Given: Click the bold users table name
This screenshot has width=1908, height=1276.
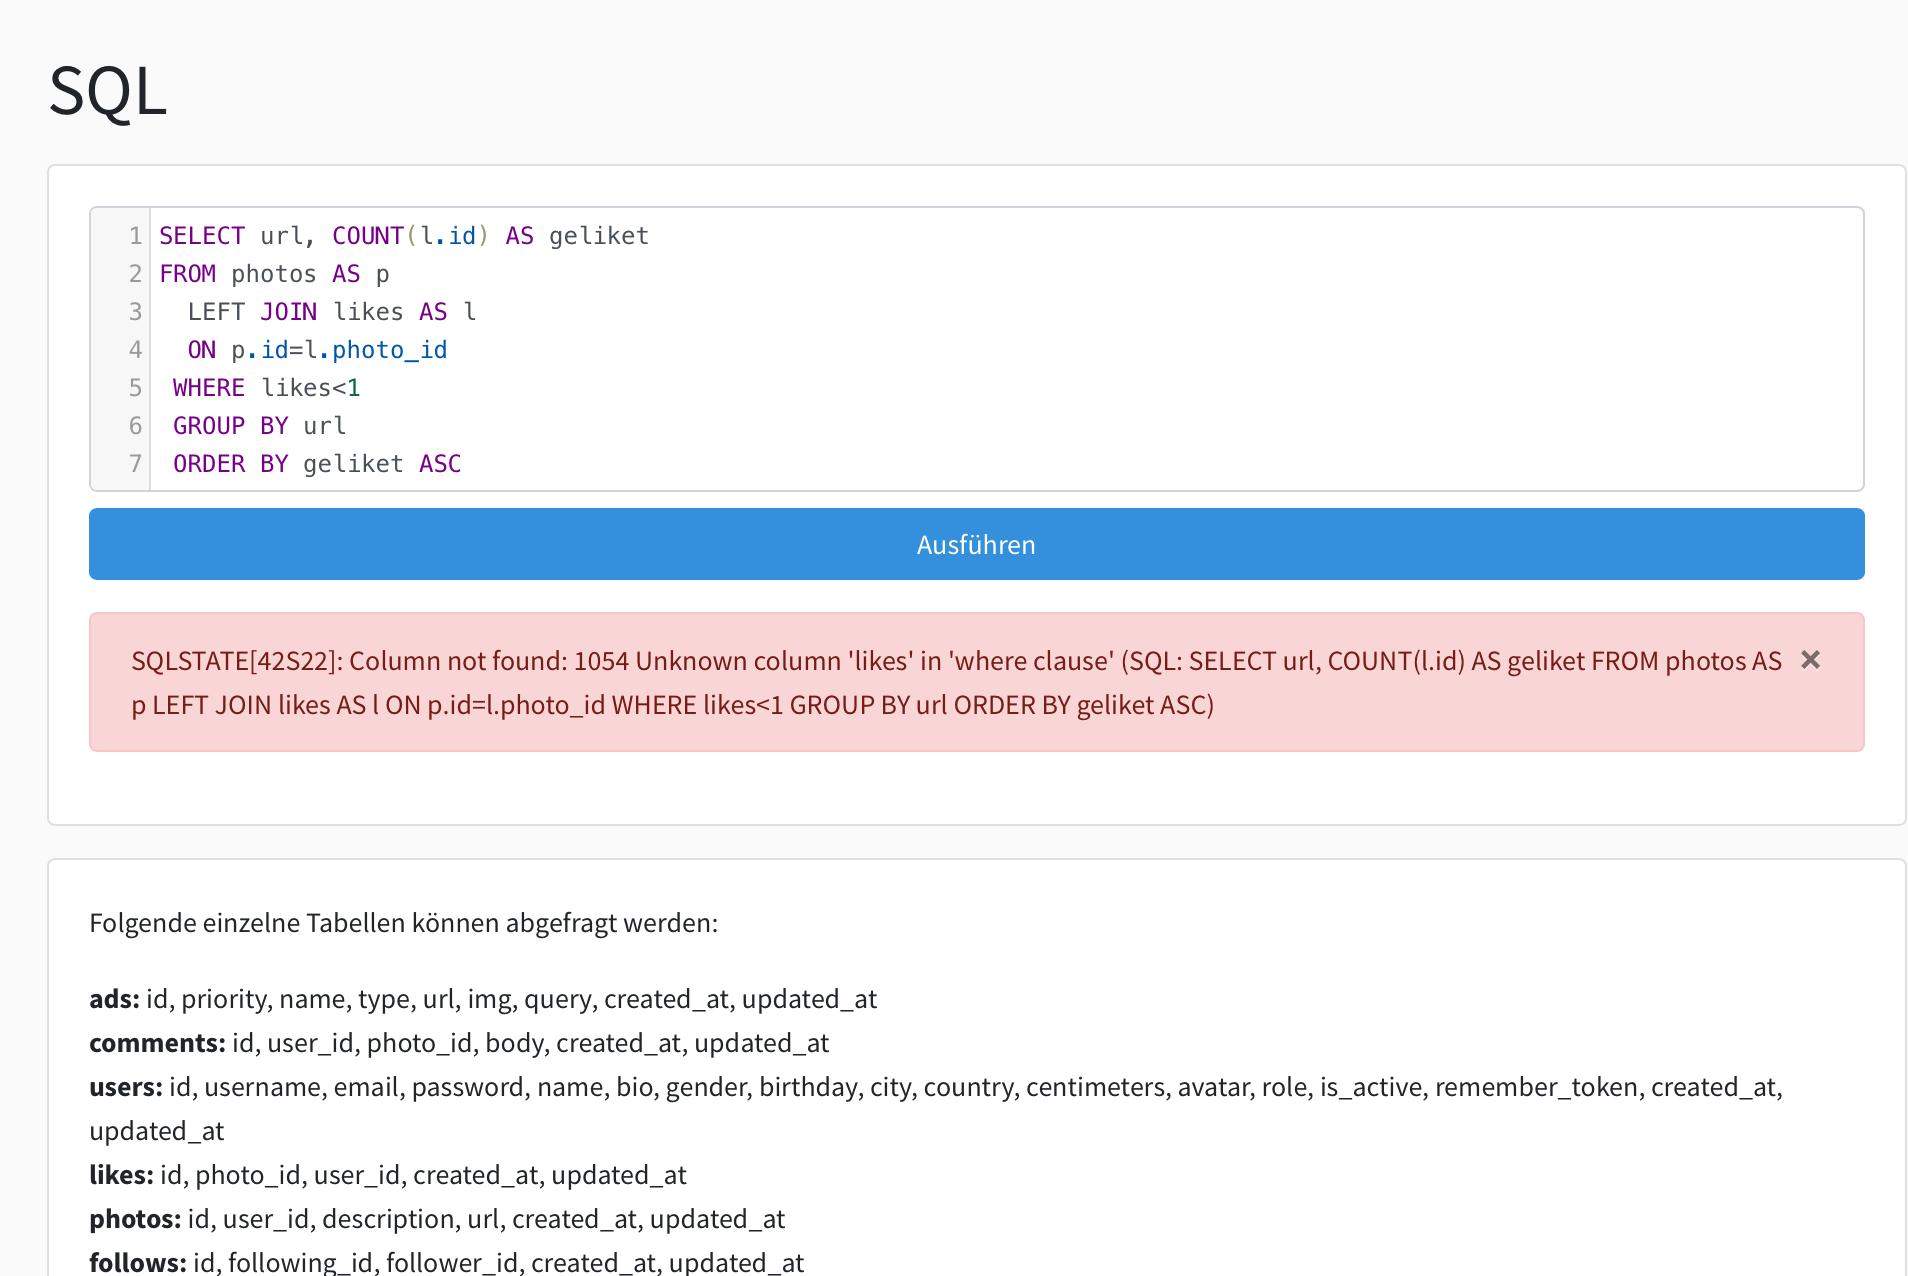Looking at the screenshot, I should [x=124, y=1087].
